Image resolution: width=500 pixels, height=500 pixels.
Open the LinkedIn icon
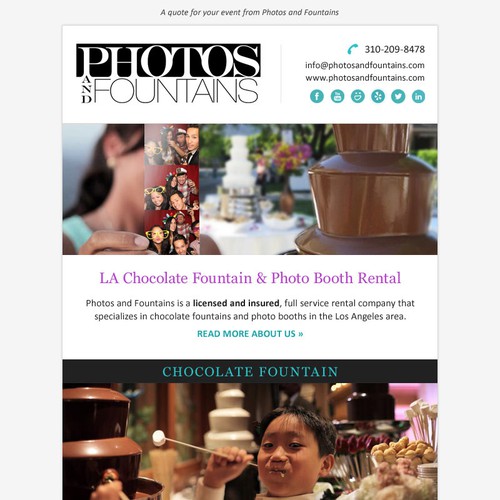coord(418,96)
